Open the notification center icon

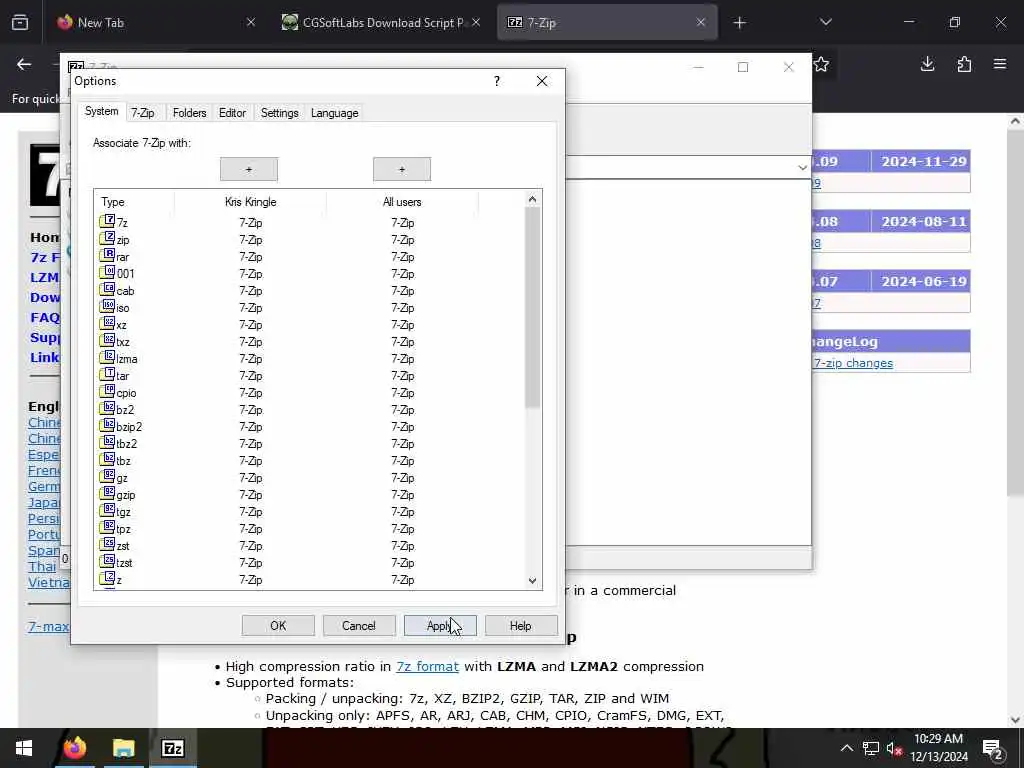993,749
